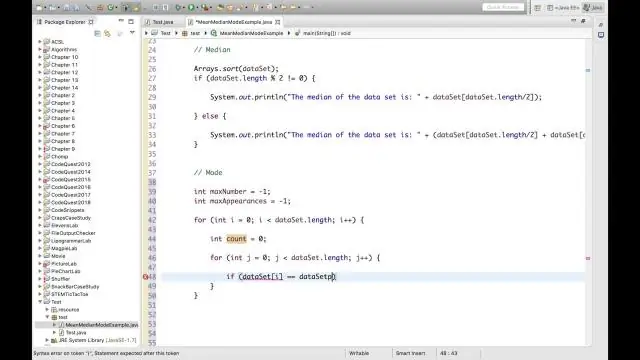
Task: Minimize the Package Explorer view
Action: click(x=121, y=21)
